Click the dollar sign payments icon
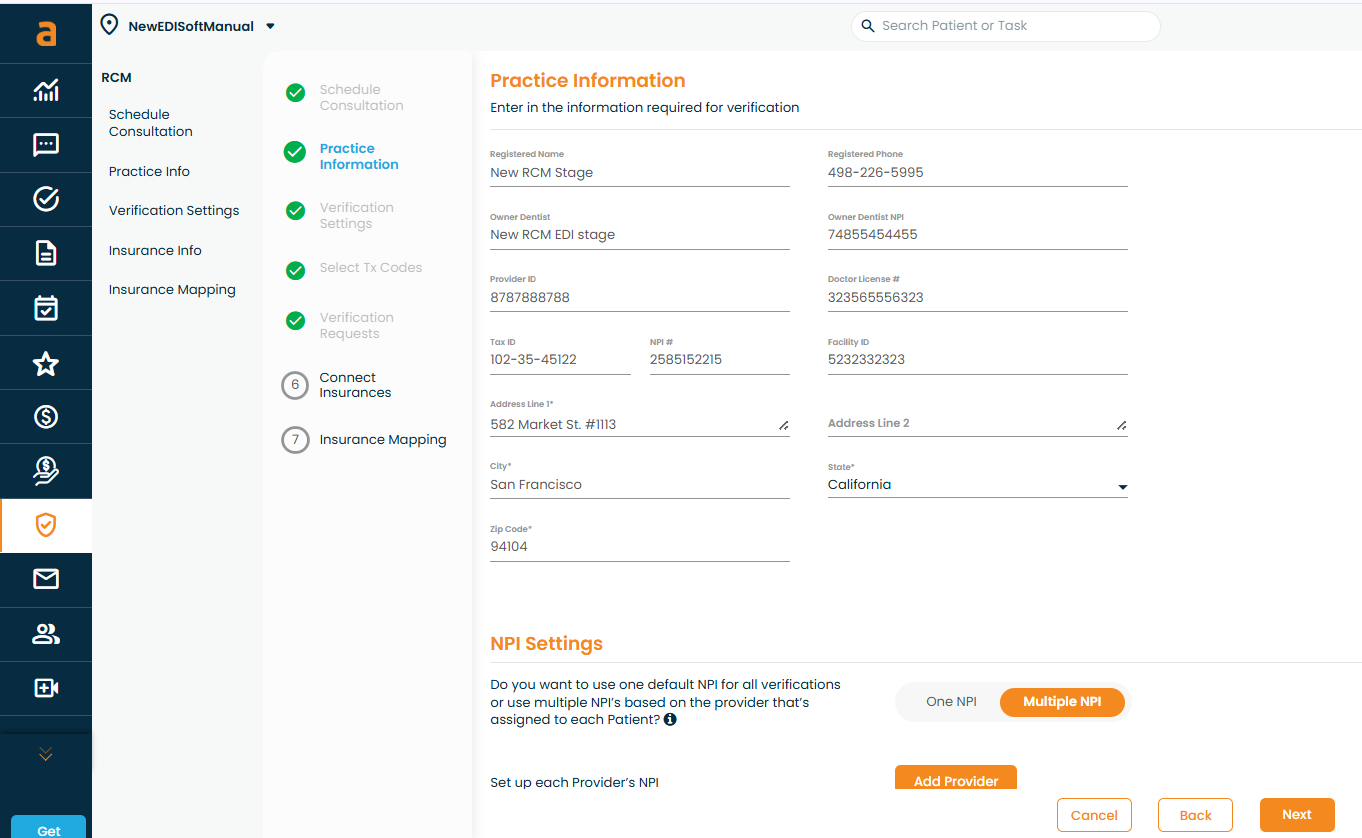Viewport: 1362px width, 838px height. click(46, 417)
